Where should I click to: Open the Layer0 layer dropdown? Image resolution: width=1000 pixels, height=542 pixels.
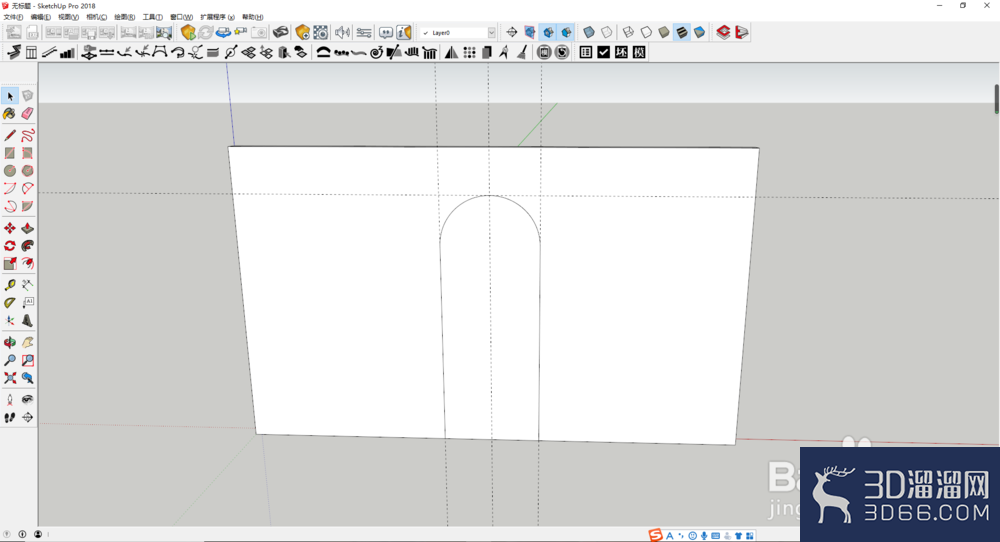tap(457, 33)
